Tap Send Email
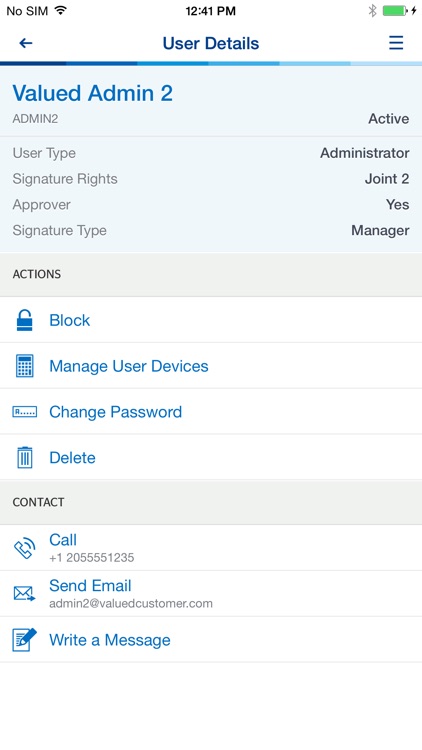 coord(211,594)
